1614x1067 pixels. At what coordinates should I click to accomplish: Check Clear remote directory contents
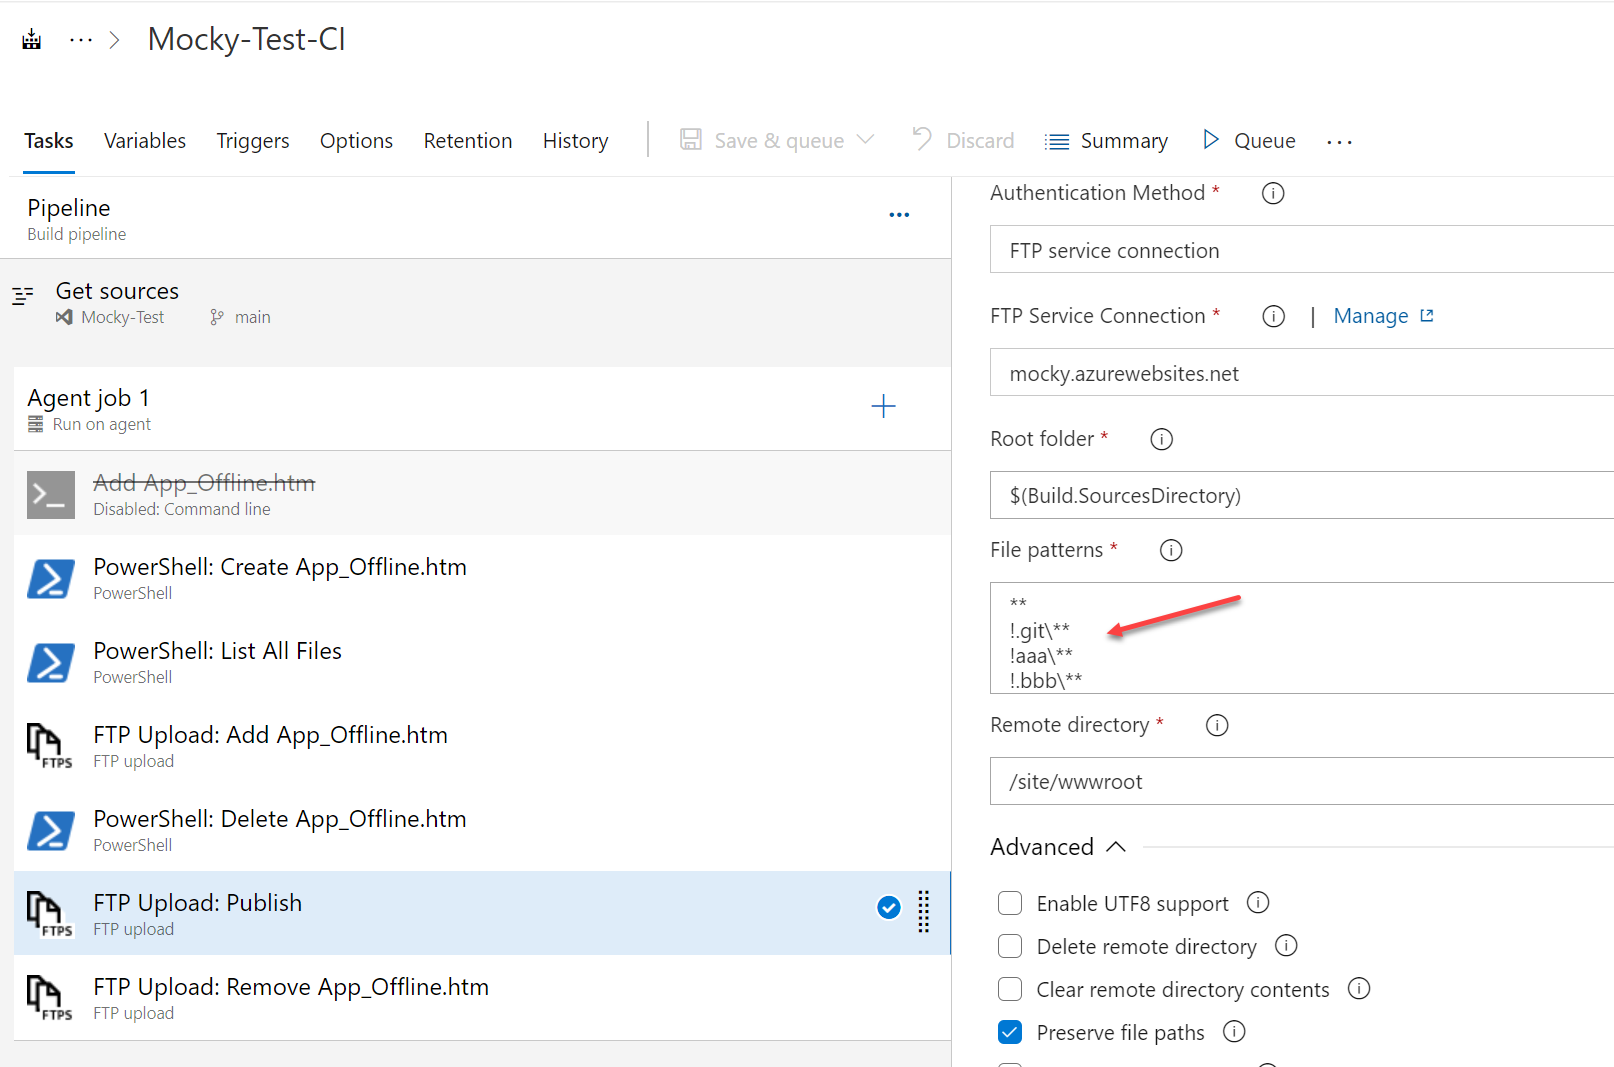(x=1010, y=989)
